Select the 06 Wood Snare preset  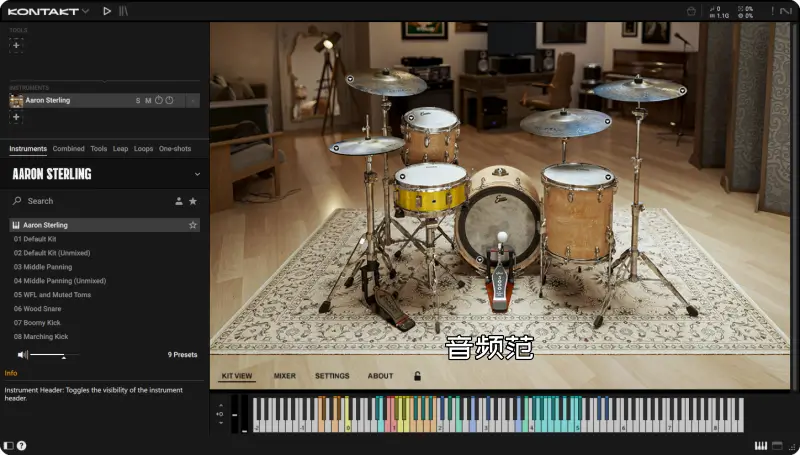tap(37, 309)
